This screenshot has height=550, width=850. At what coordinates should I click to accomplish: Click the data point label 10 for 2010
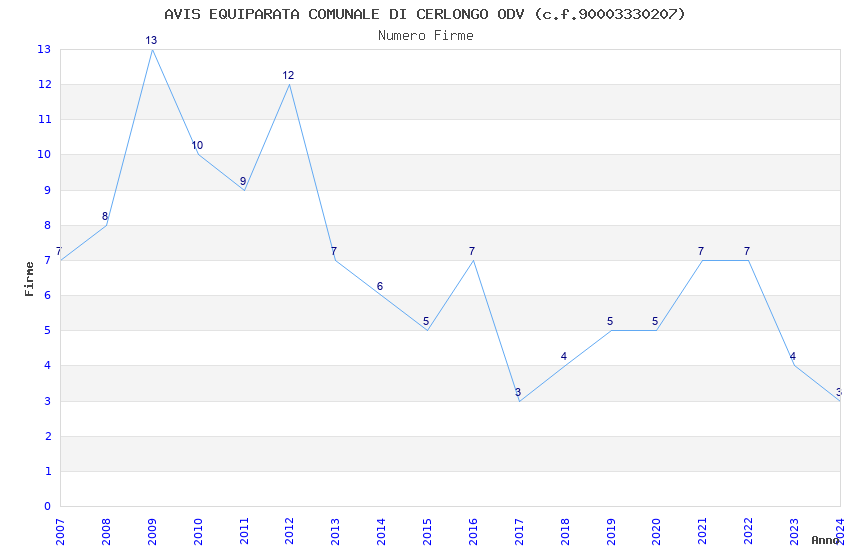pos(197,145)
